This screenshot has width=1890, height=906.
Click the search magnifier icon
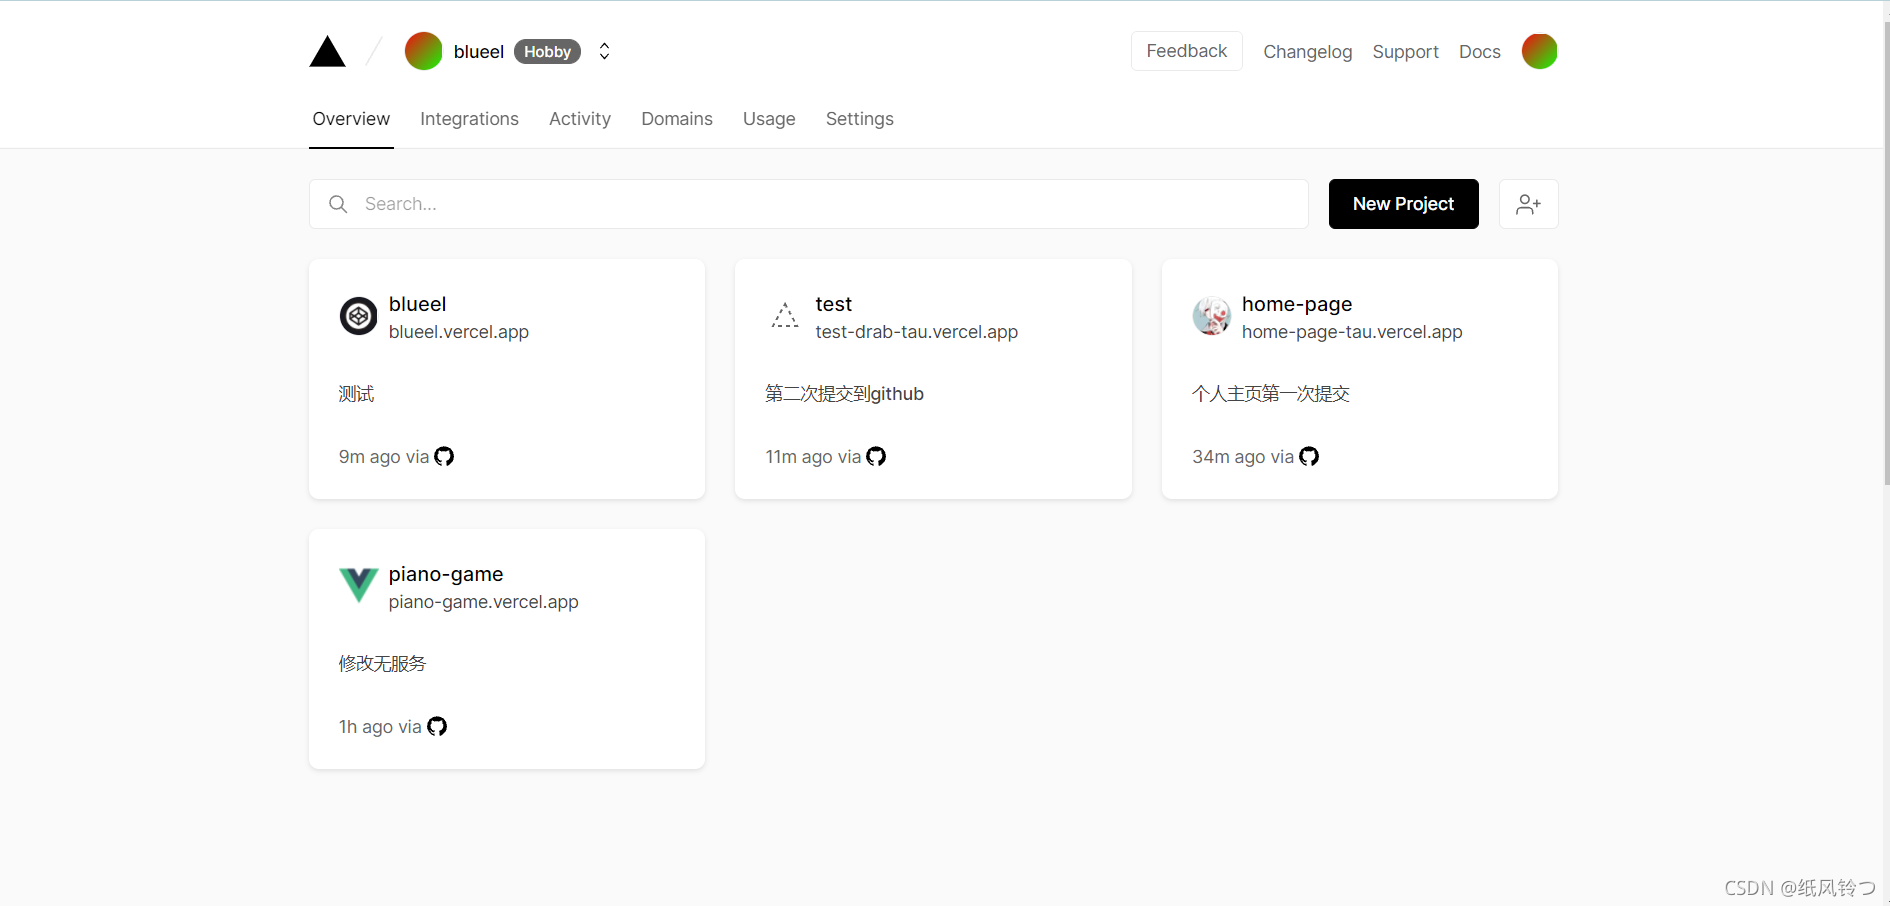click(338, 204)
